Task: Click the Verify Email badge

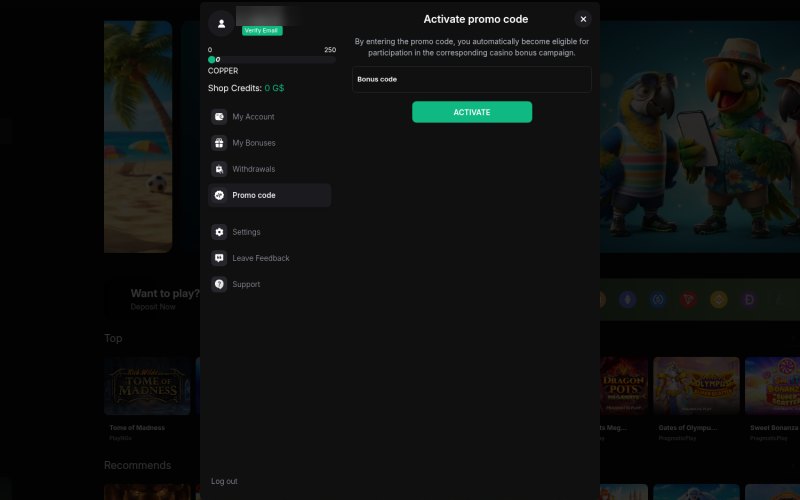Action: 262,31
